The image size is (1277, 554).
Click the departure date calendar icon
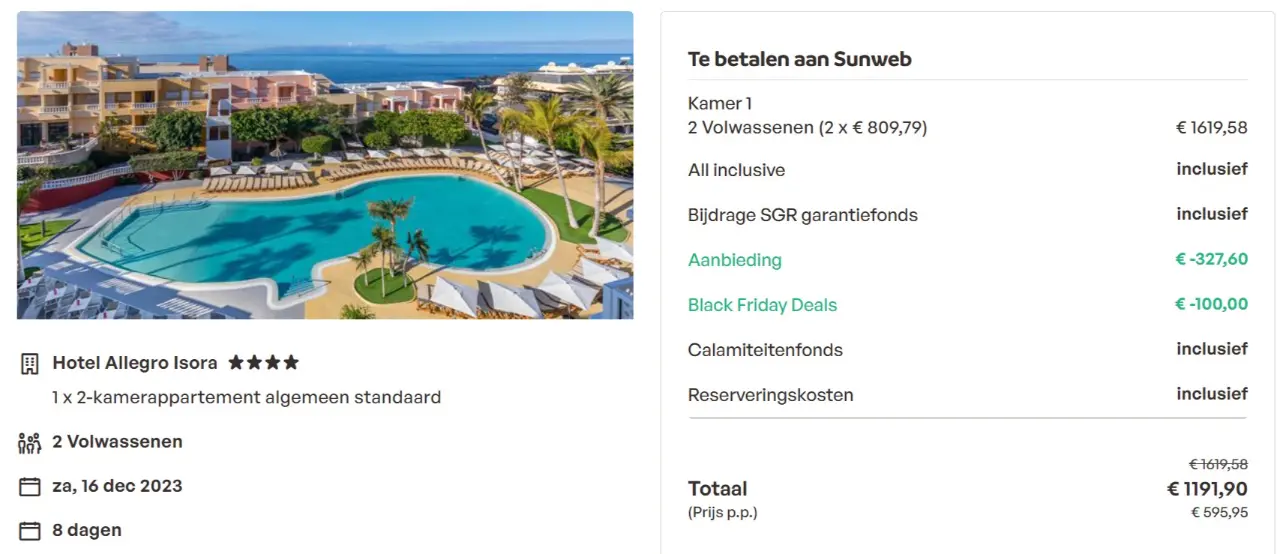tap(30, 487)
